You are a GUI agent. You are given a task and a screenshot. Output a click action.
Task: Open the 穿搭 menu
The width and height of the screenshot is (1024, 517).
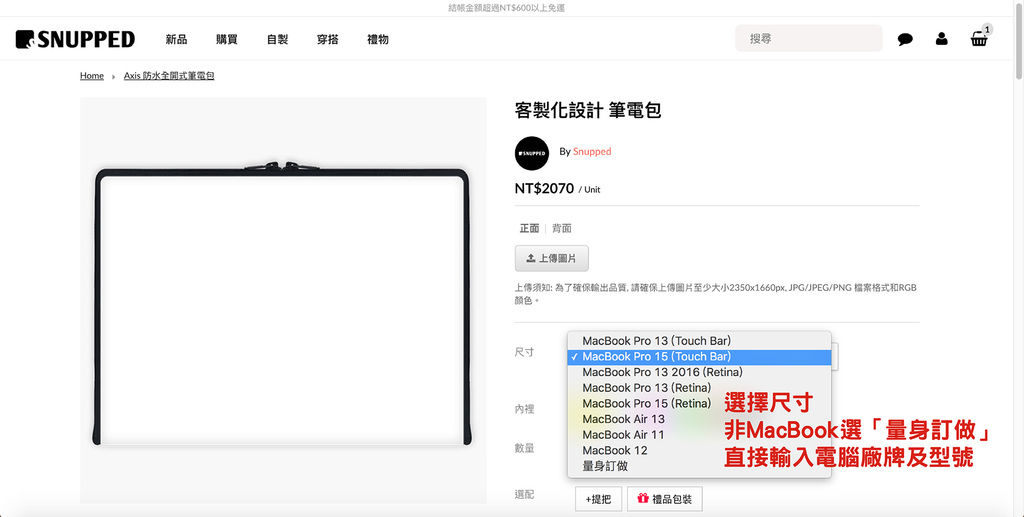click(328, 39)
